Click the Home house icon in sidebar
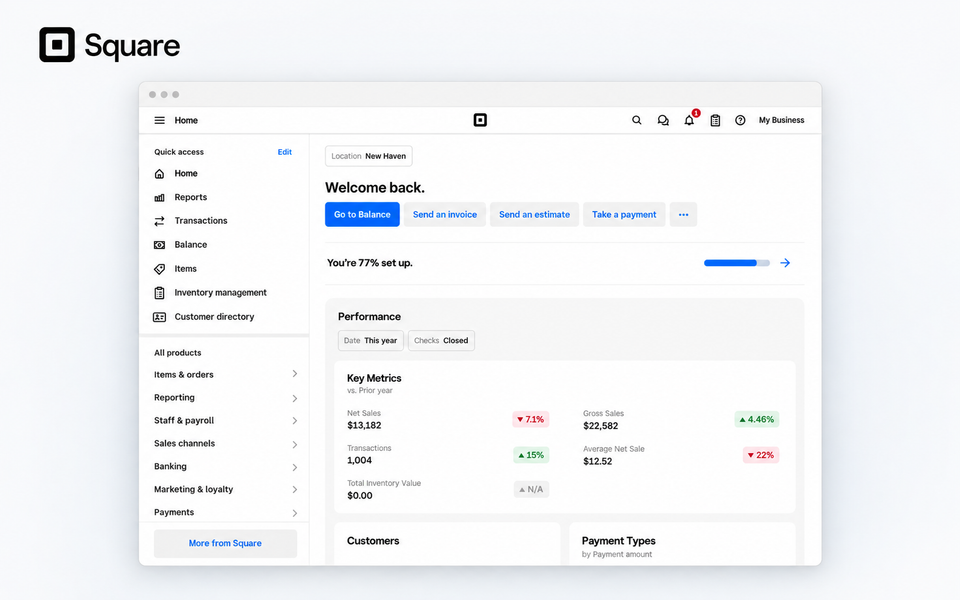The image size is (960, 600). tap(159, 174)
